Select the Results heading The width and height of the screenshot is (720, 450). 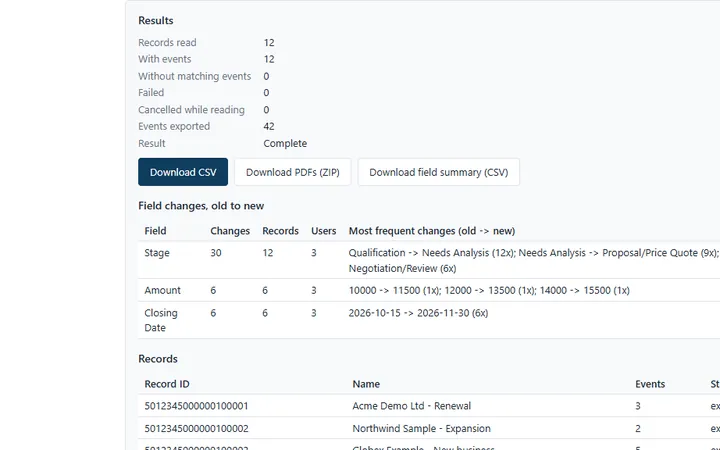tap(156, 21)
